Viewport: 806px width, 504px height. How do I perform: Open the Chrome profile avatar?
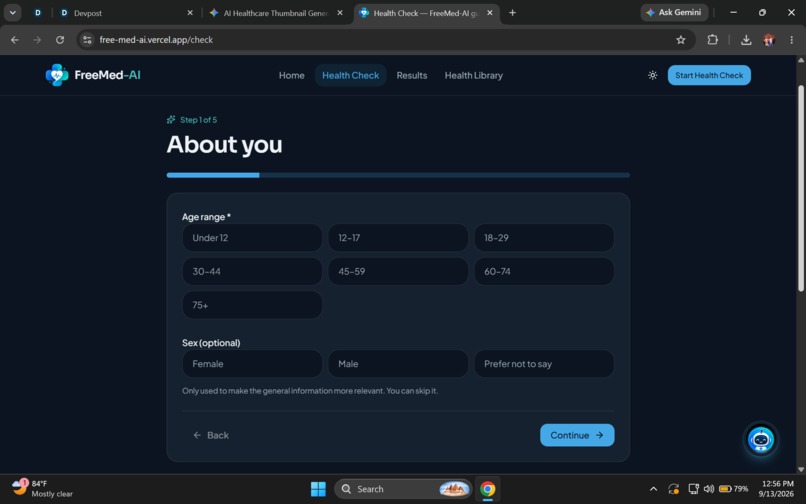[x=769, y=40]
